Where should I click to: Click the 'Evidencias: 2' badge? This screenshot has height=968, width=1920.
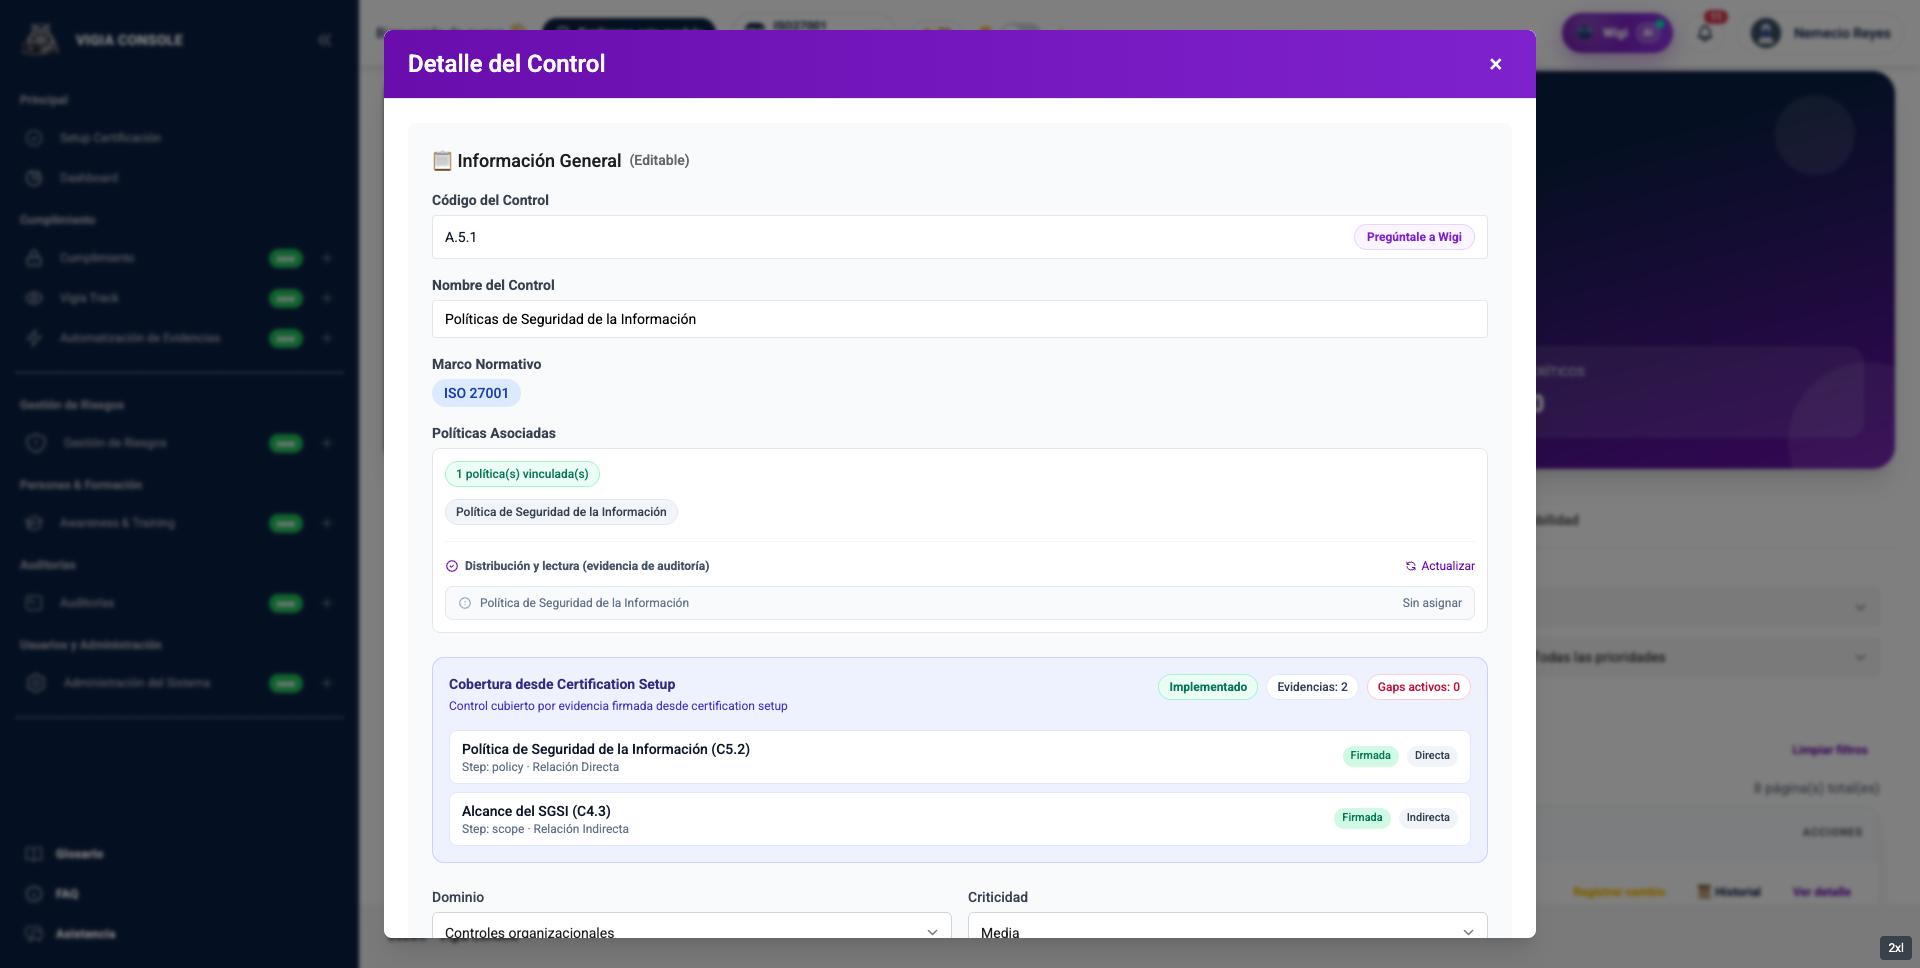point(1312,687)
